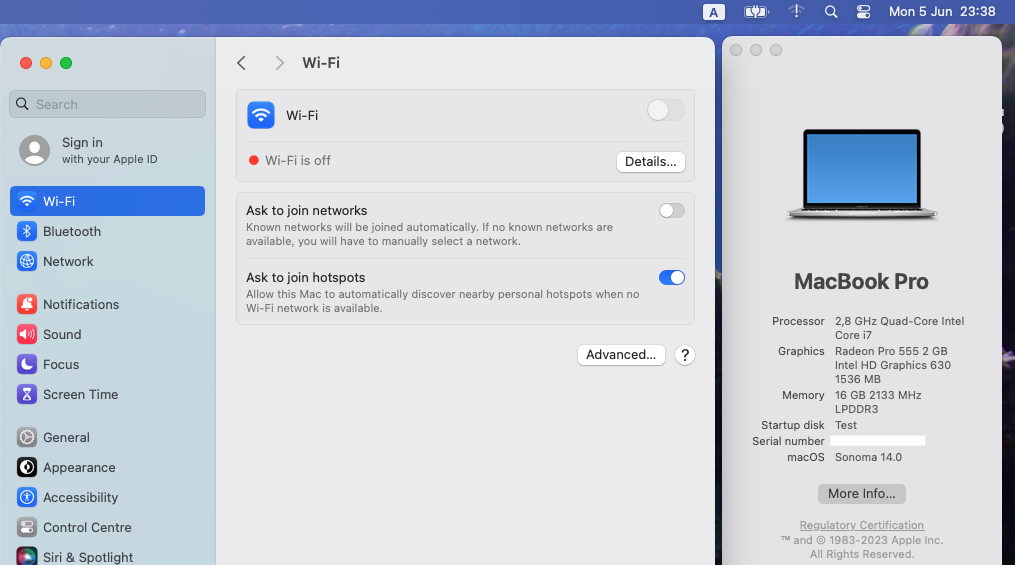The width and height of the screenshot is (1015, 565).
Task: Select the macOS Sonoma 14.0 value
Action: pyautogui.click(x=868, y=457)
